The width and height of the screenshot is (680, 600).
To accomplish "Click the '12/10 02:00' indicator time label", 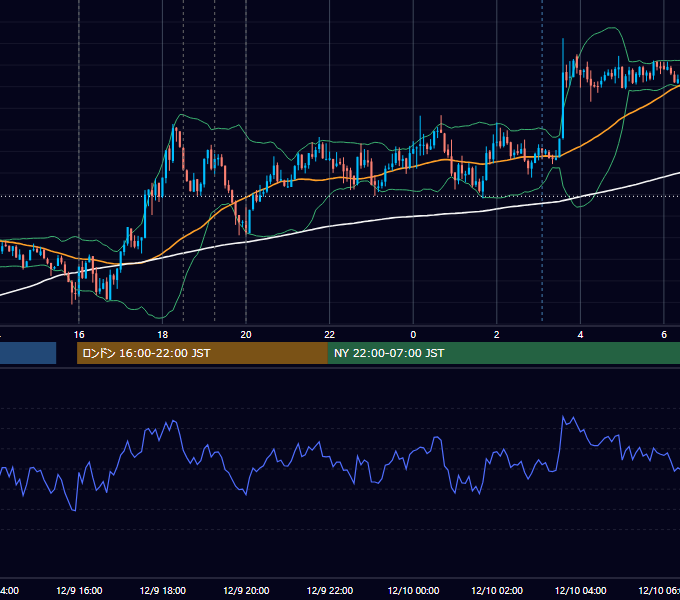I will click(x=497, y=590).
